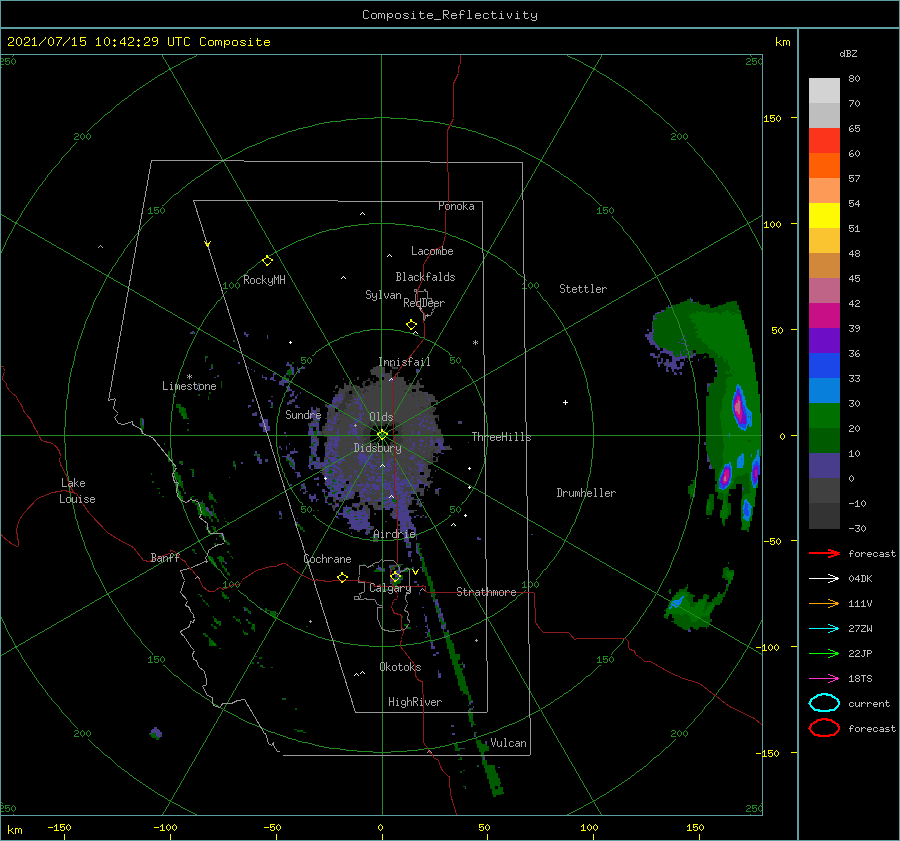Select the yellow 51-54 dBZ swatch
This screenshot has width=900, height=841.
[824, 216]
